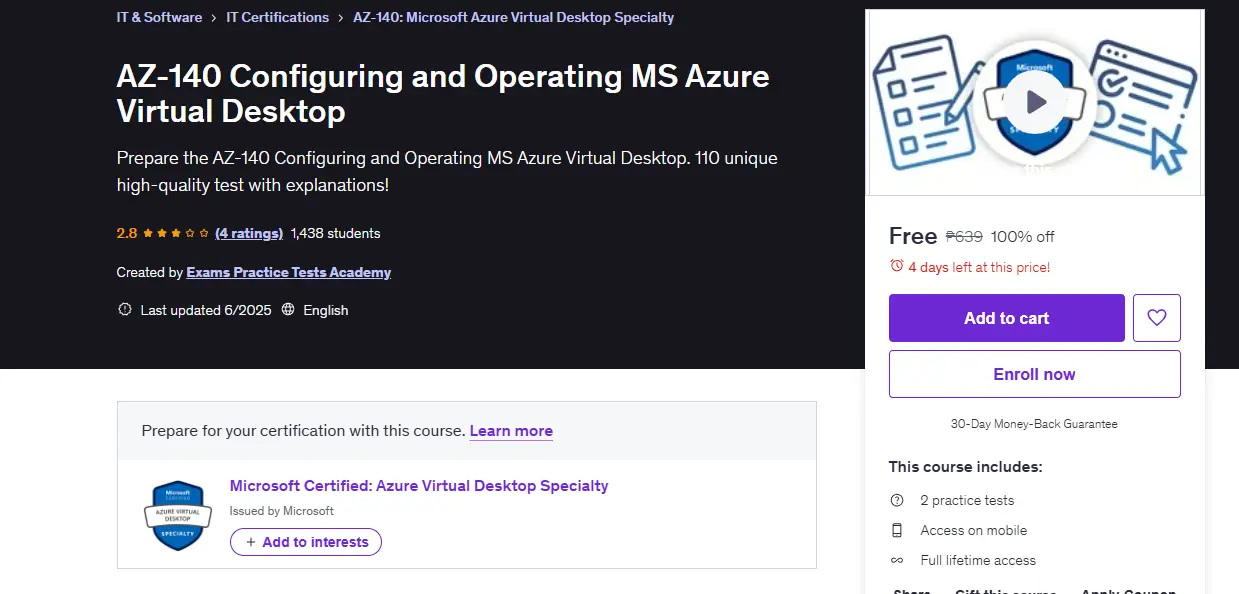Click the 1,438 students text
Image resolution: width=1239 pixels, height=594 pixels.
click(336, 233)
